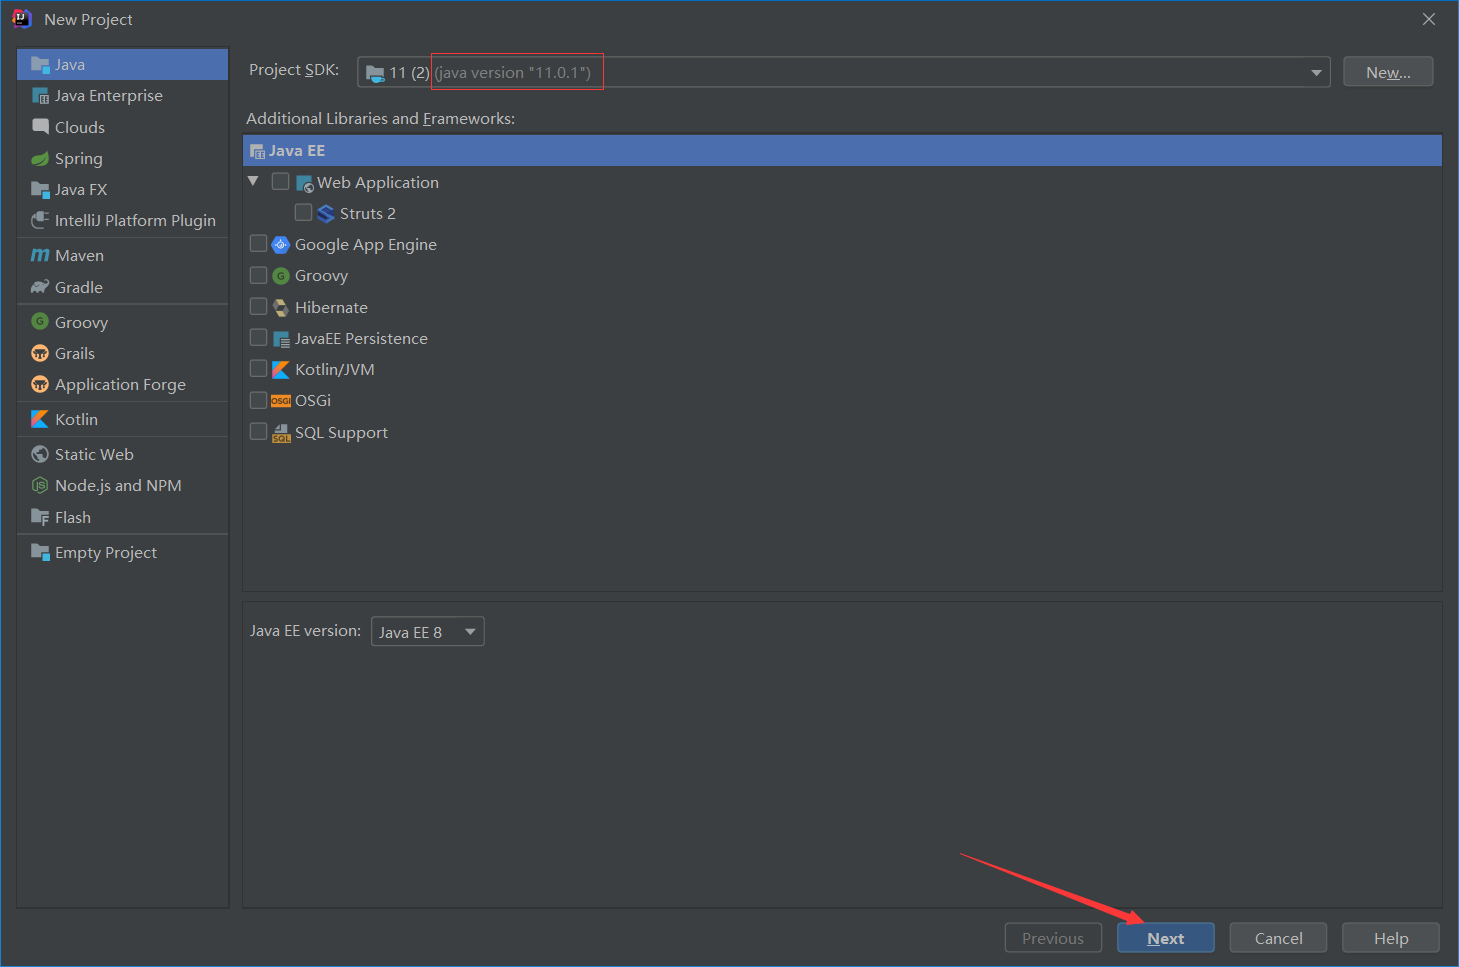Enable Groovy library checkbox
1459x967 pixels.
click(259, 275)
